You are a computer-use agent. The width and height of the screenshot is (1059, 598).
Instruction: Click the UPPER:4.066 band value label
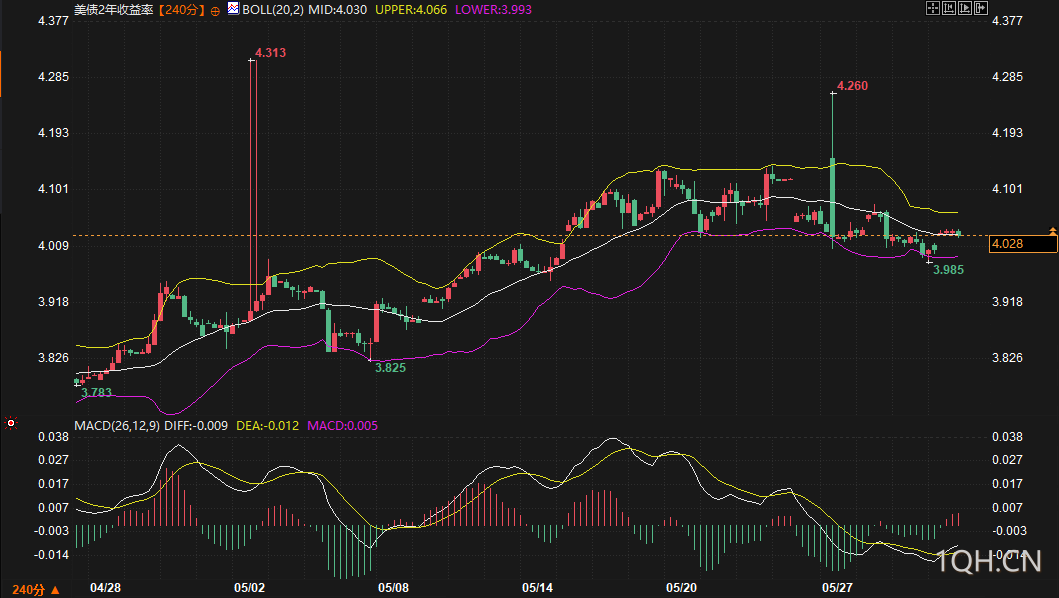411,10
